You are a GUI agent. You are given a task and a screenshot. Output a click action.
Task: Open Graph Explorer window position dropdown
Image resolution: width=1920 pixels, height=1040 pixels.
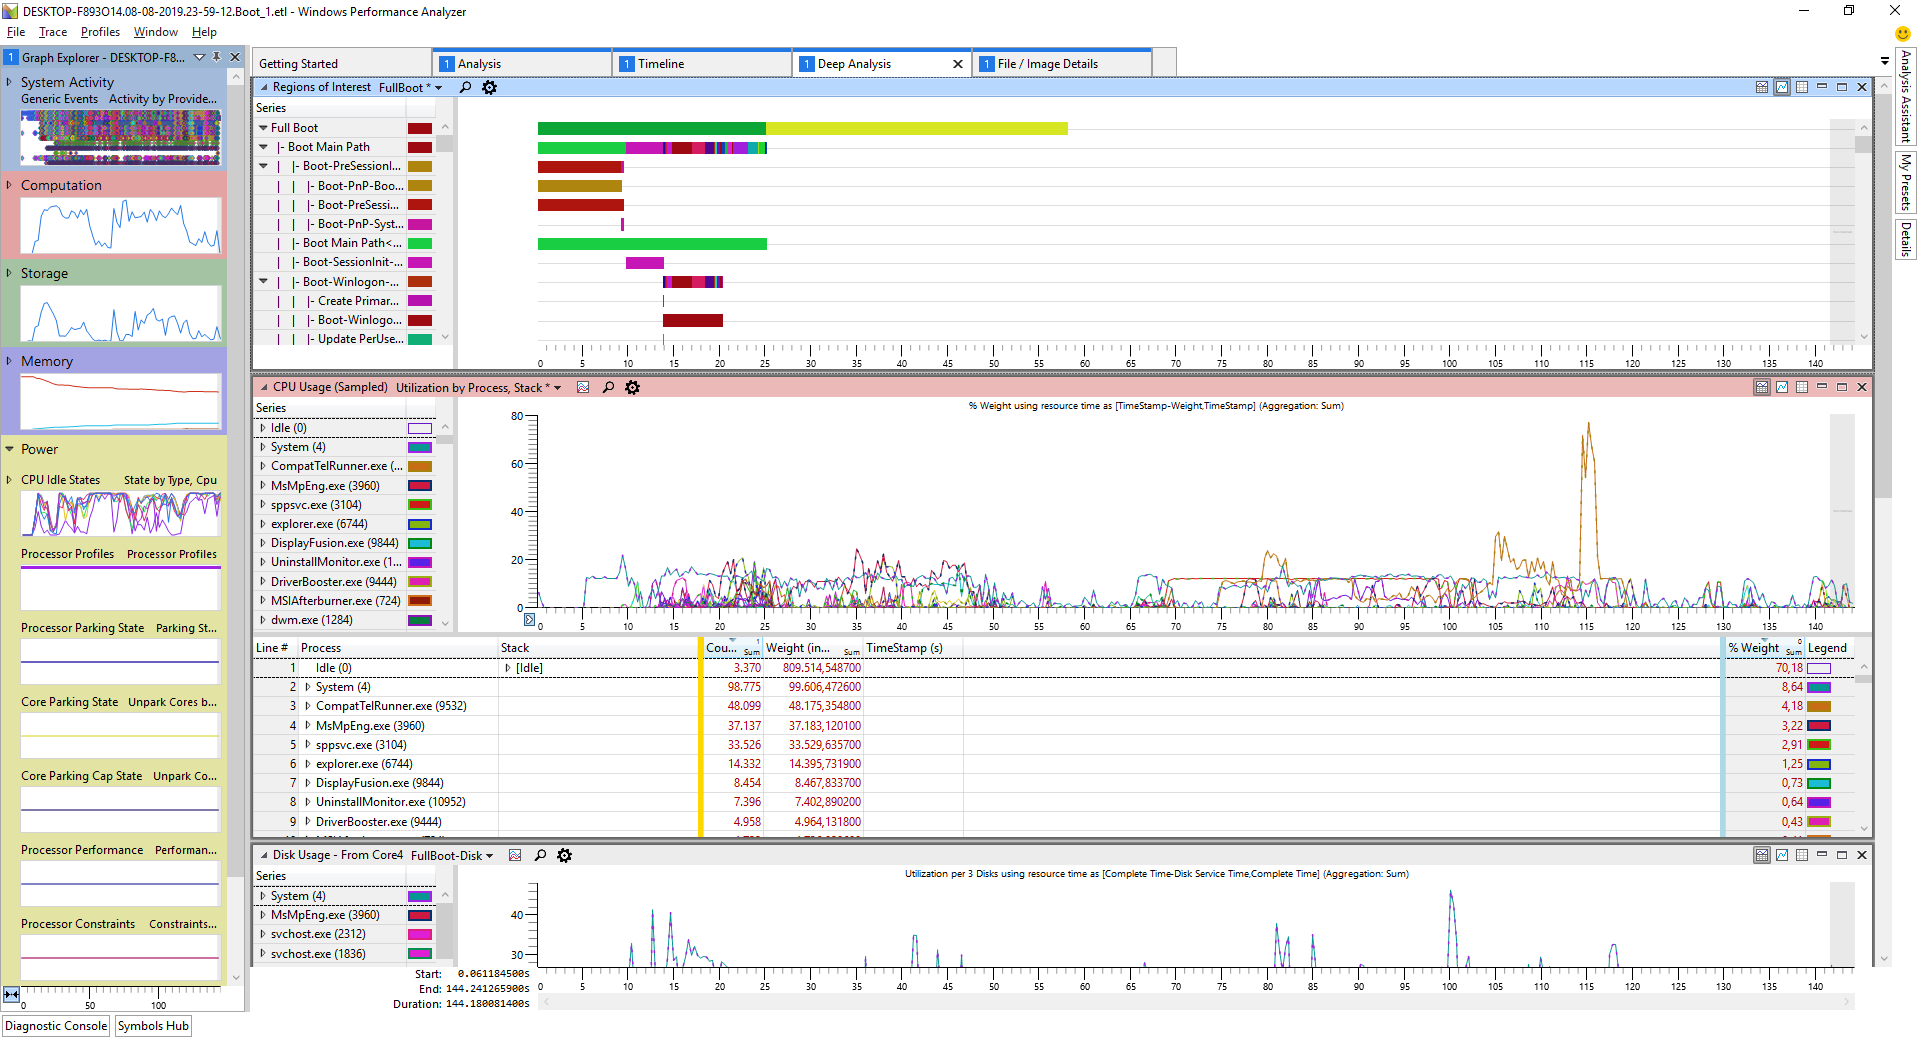[x=199, y=58]
